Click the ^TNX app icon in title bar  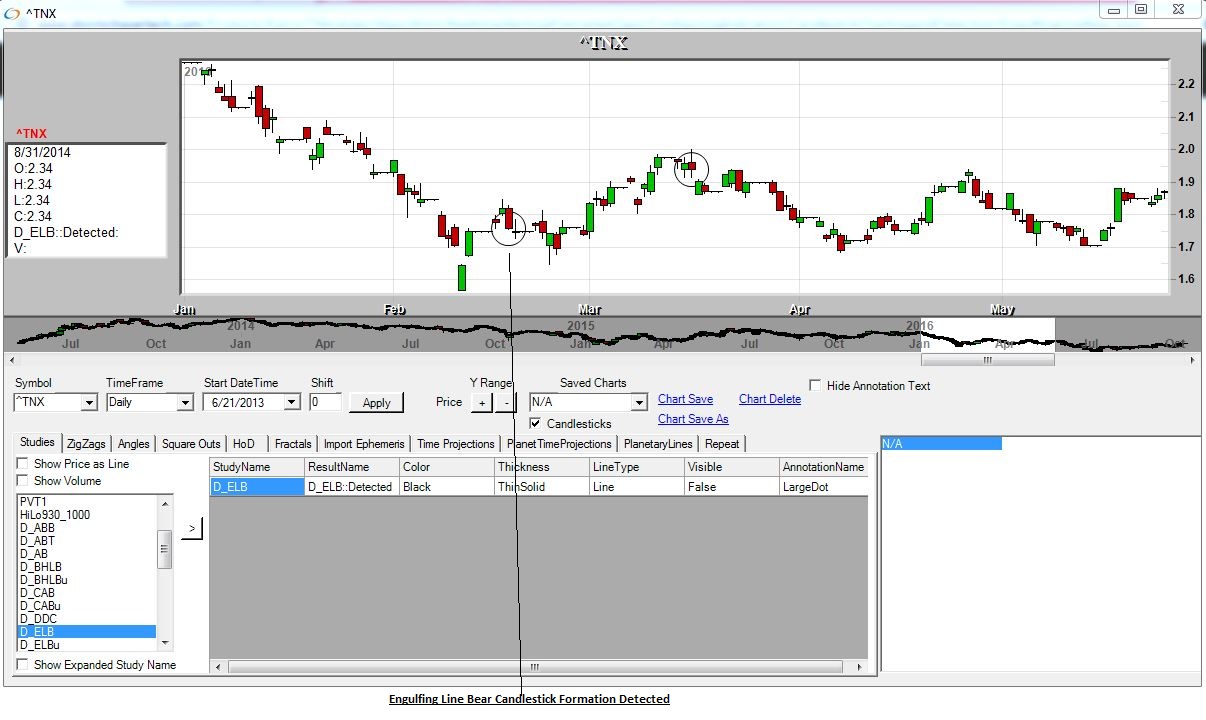12,13
